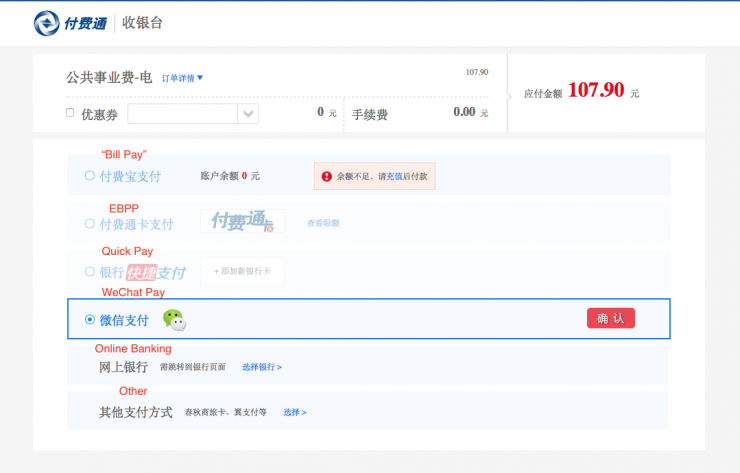This screenshot has width=740, height=473.
Task: Click the 银行快捷支付 option label
Action: [143, 272]
